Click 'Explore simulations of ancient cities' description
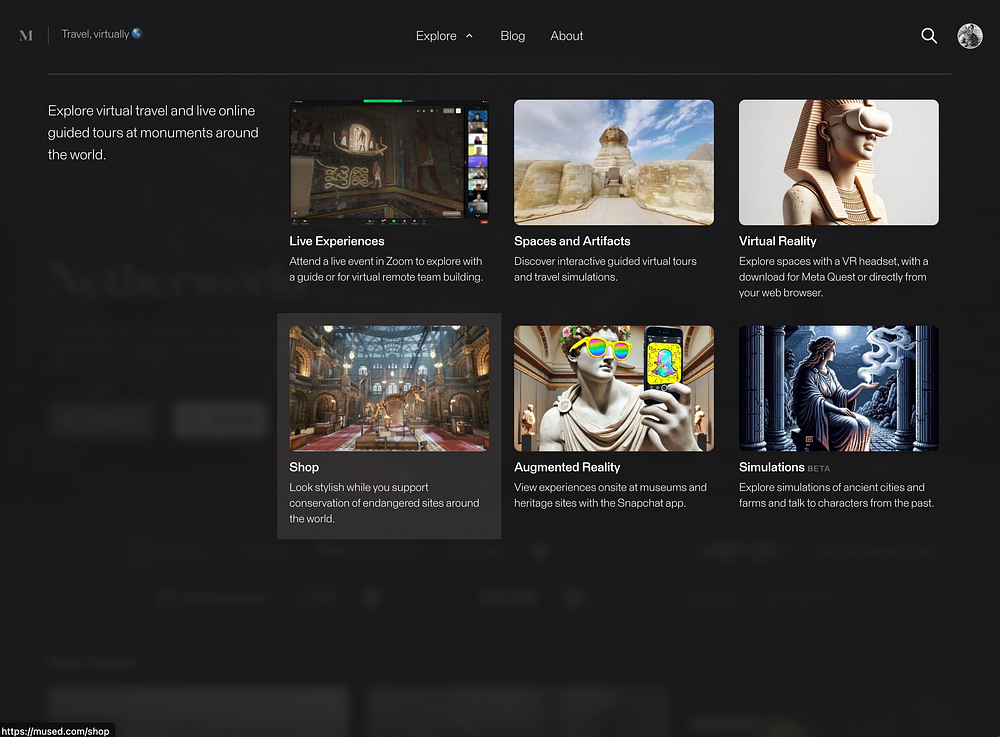The height and width of the screenshot is (737, 1000). coord(836,495)
